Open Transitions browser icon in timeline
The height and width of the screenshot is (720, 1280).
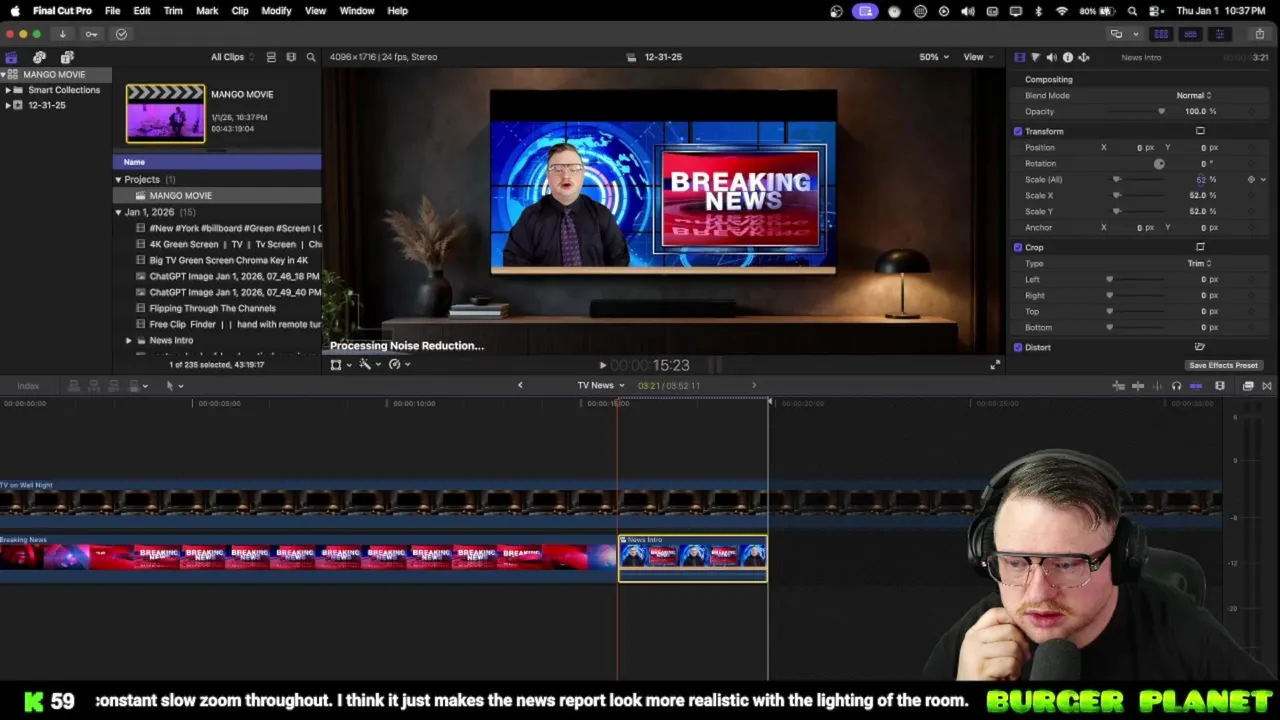click(x=1267, y=386)
